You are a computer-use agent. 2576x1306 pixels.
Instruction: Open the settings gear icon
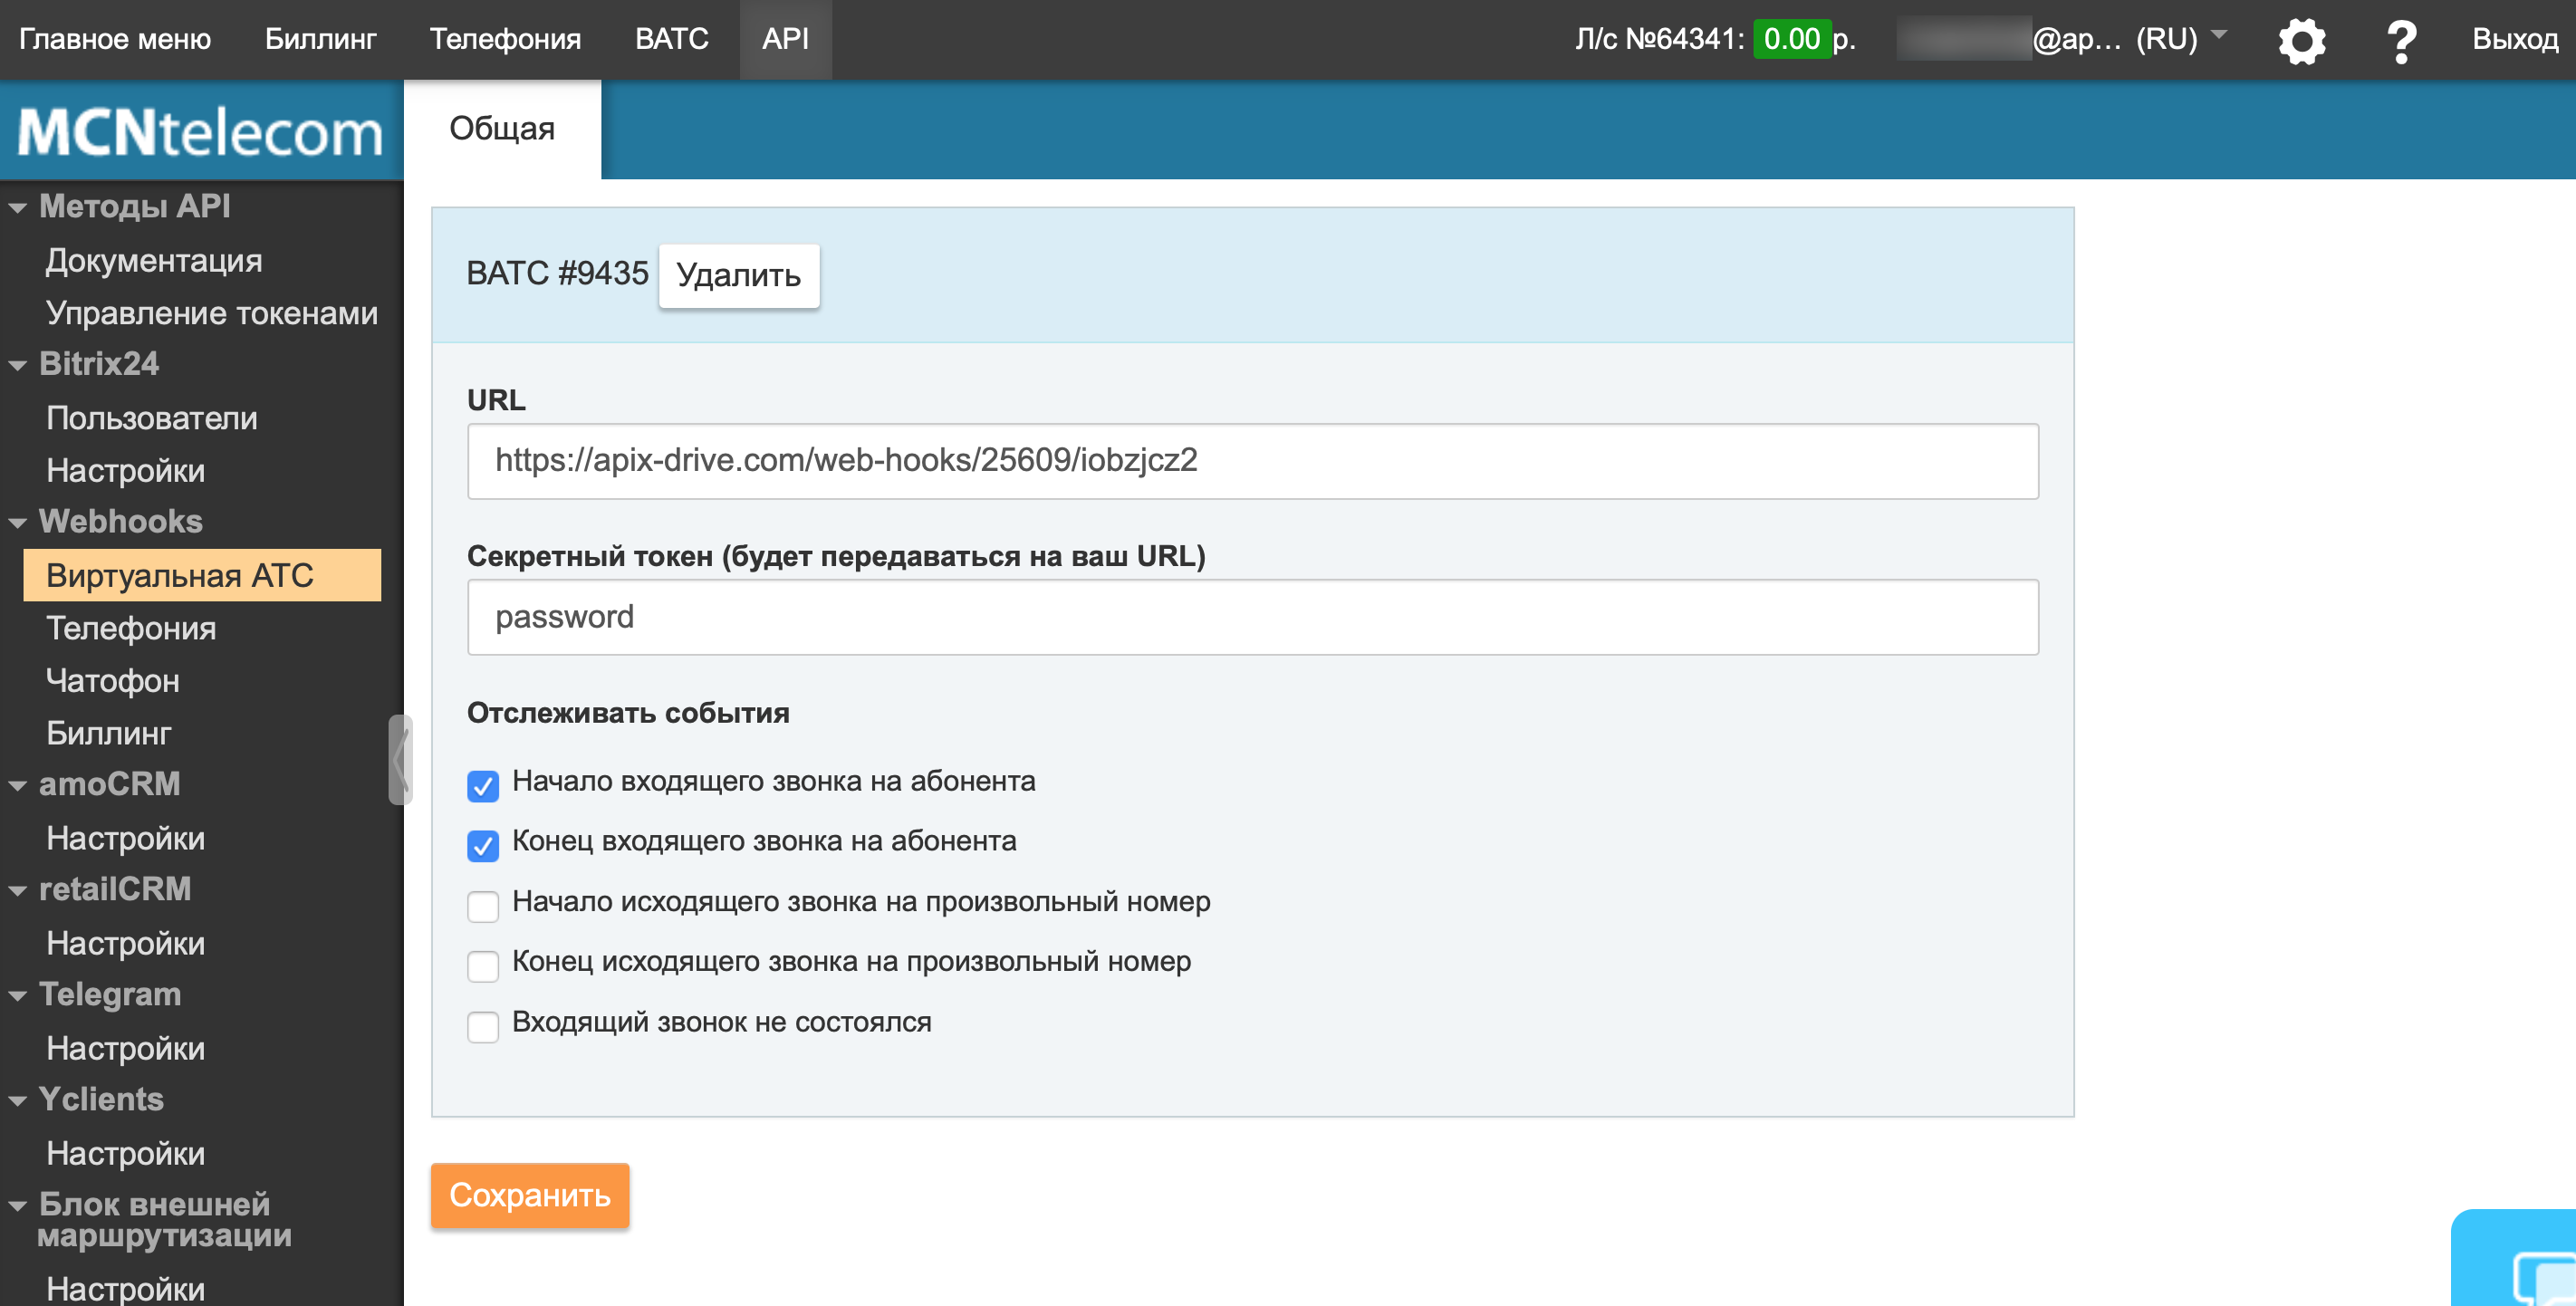click(2301, 41)
